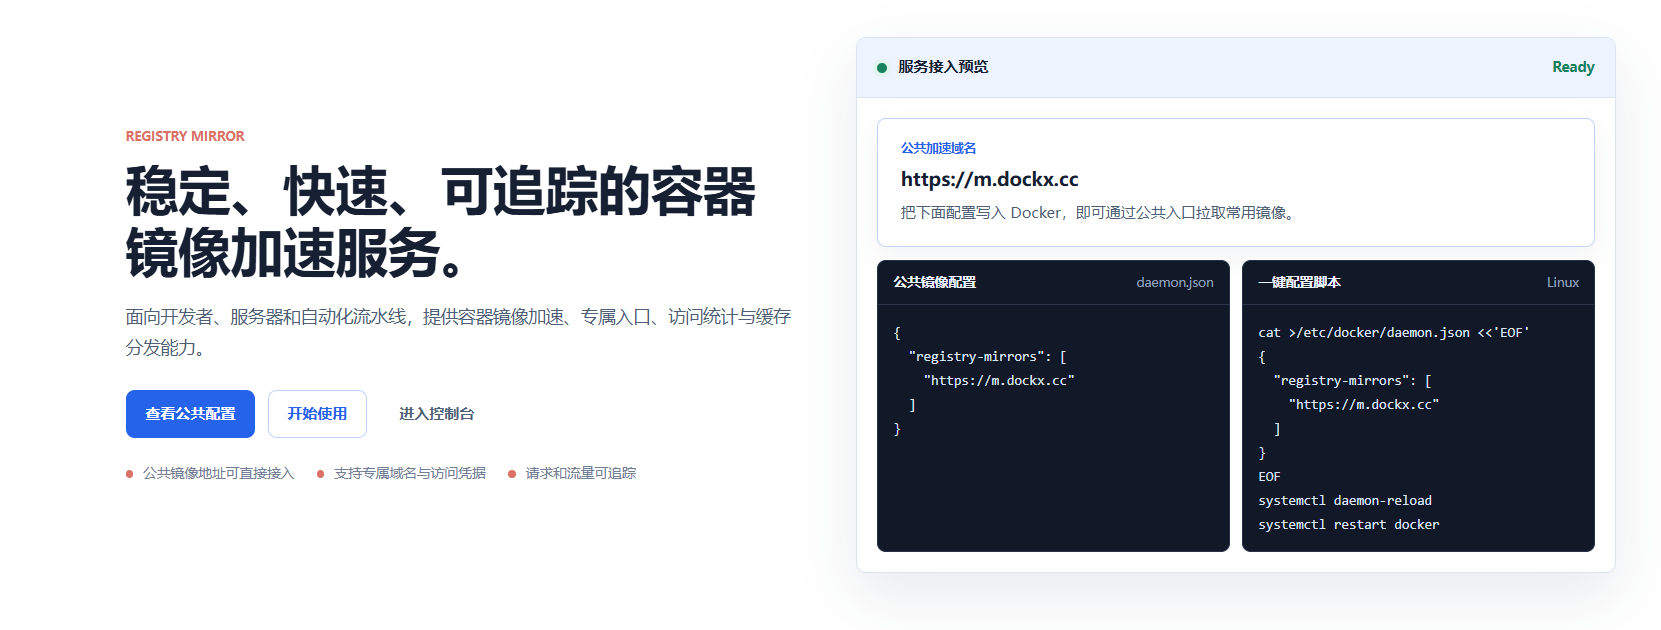Click the 公共镜像地址可直接接入 feature bullet
1661x630 pixels.
click(x=210, y=473)
